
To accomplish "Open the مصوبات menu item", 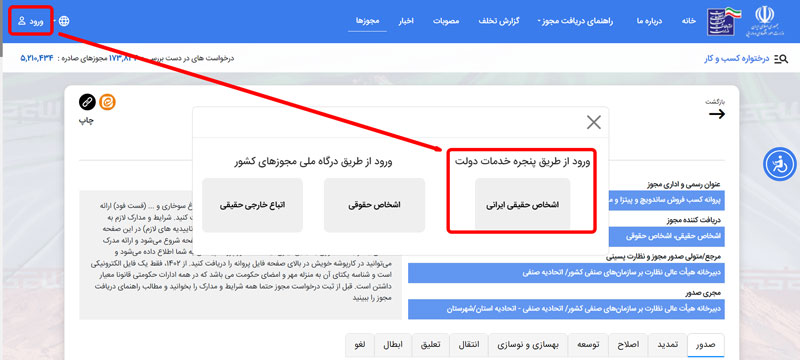I will (446, 21).
